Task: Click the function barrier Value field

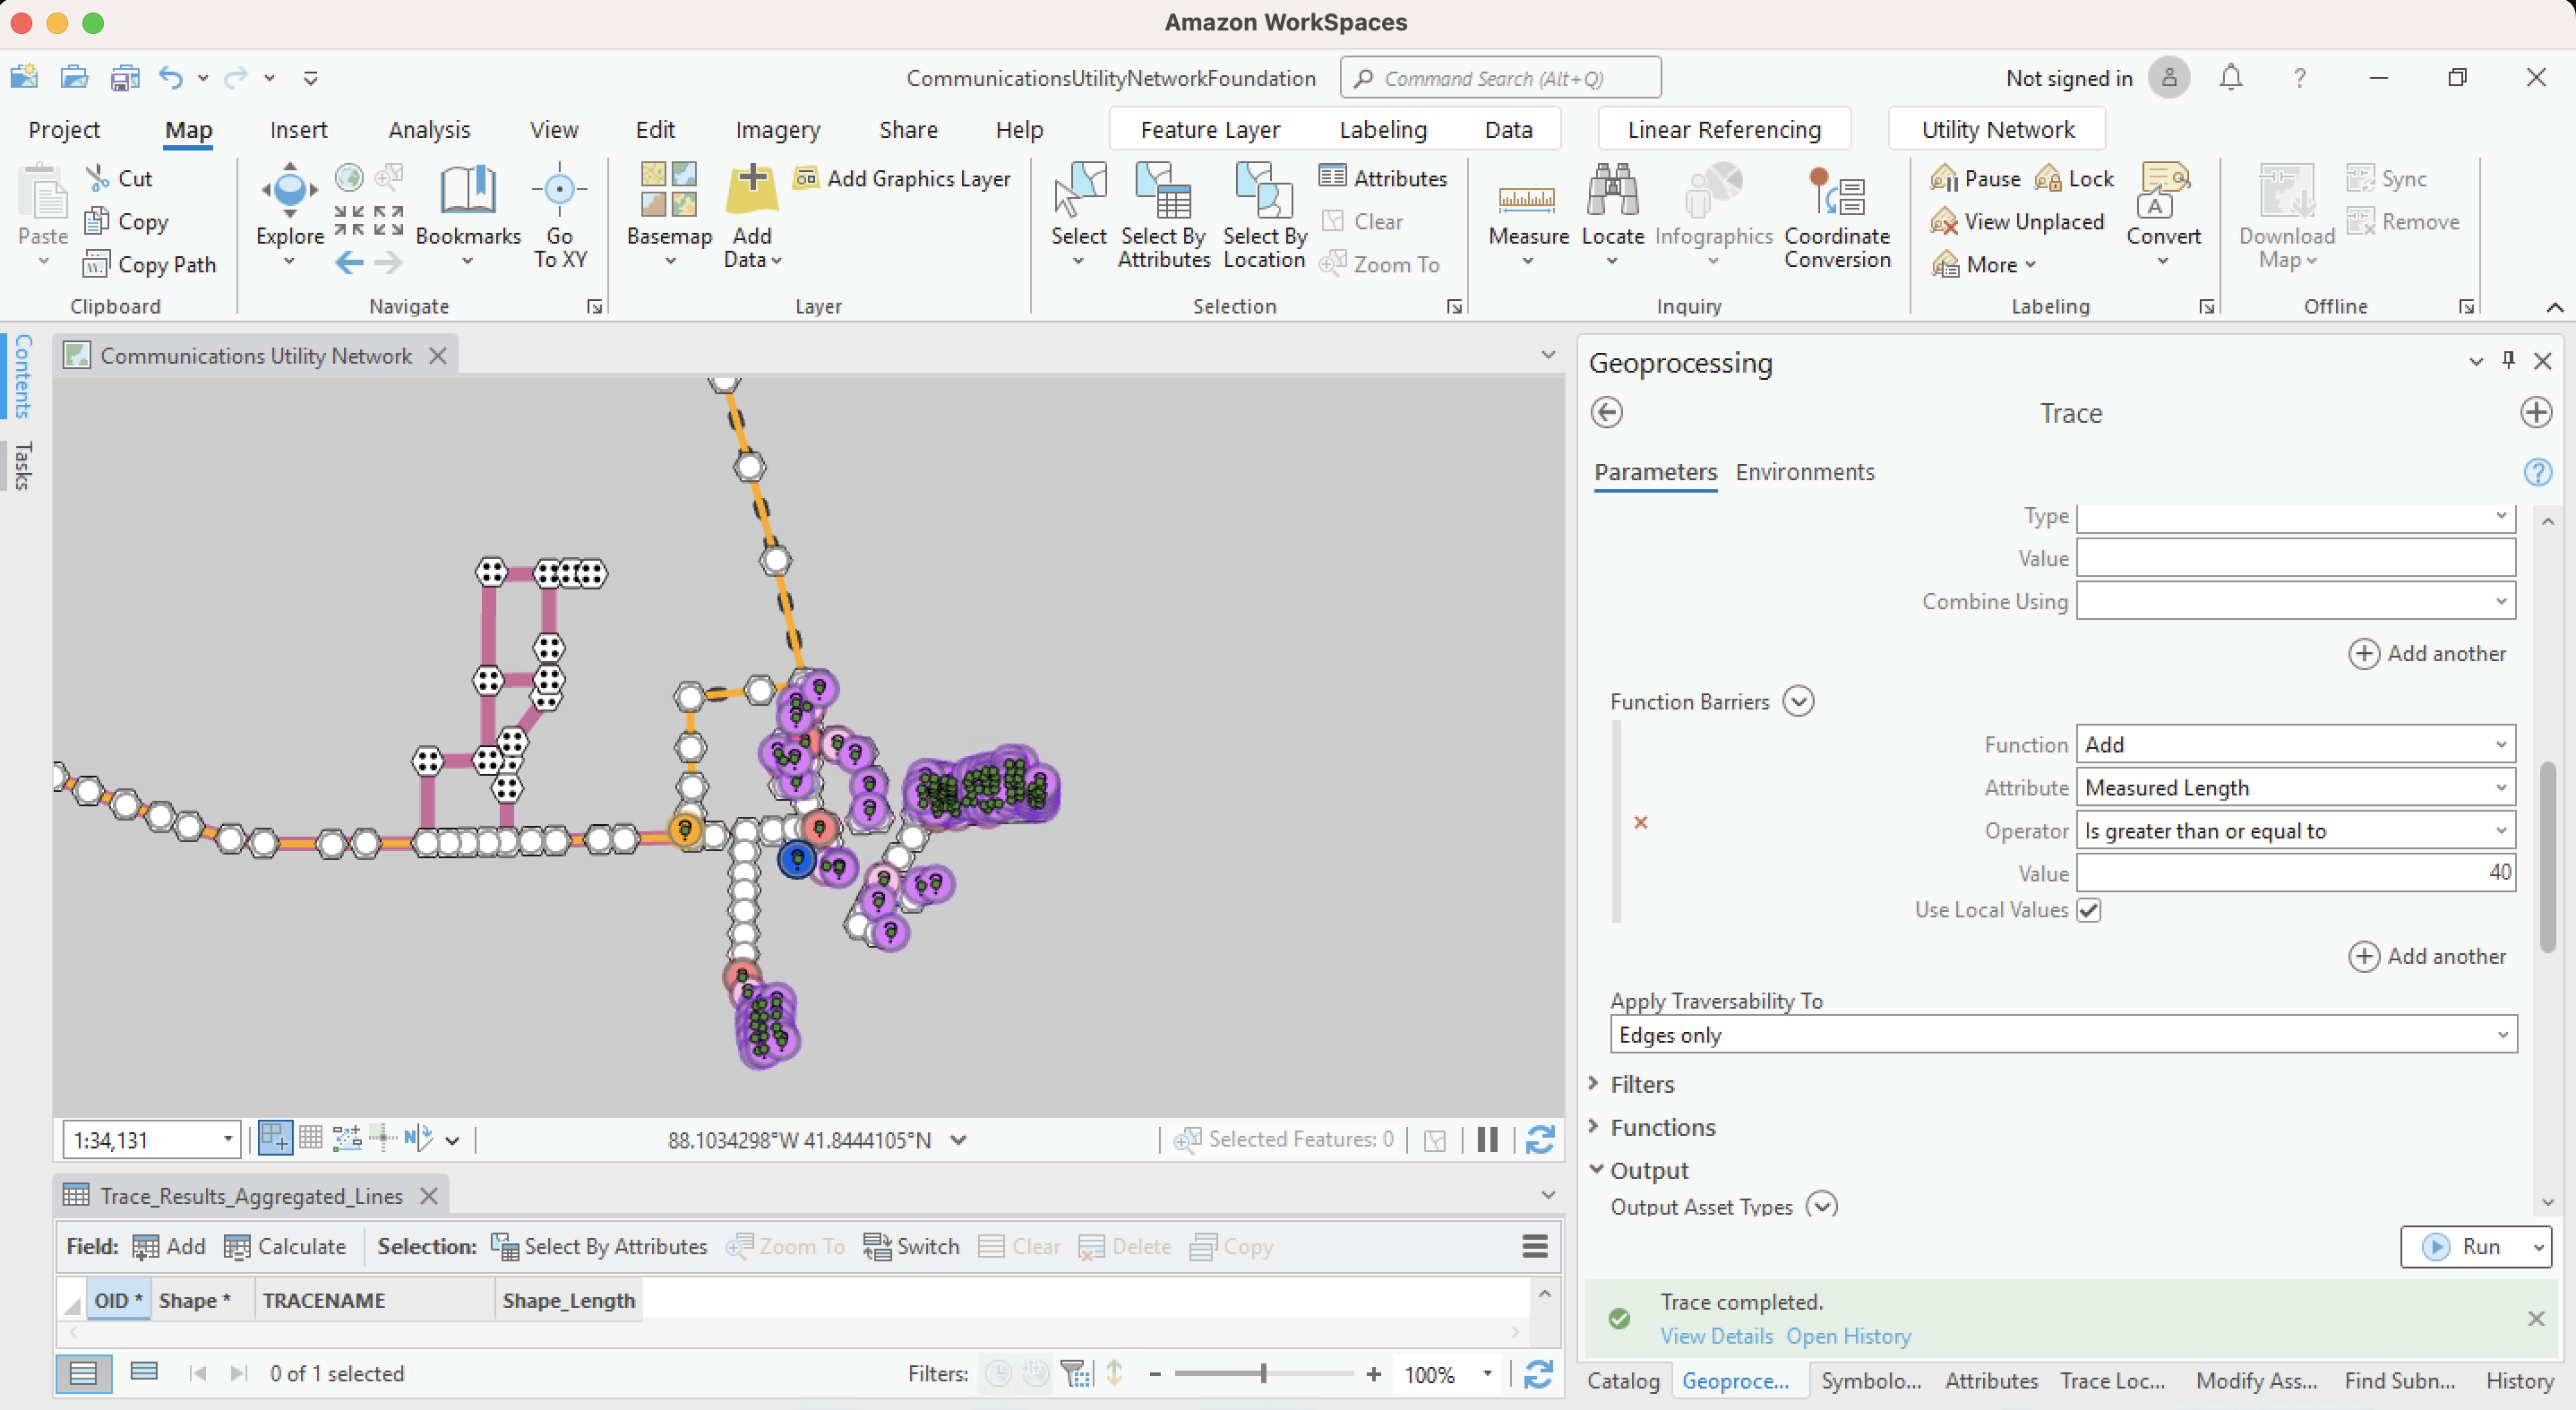Action: 2295,873
